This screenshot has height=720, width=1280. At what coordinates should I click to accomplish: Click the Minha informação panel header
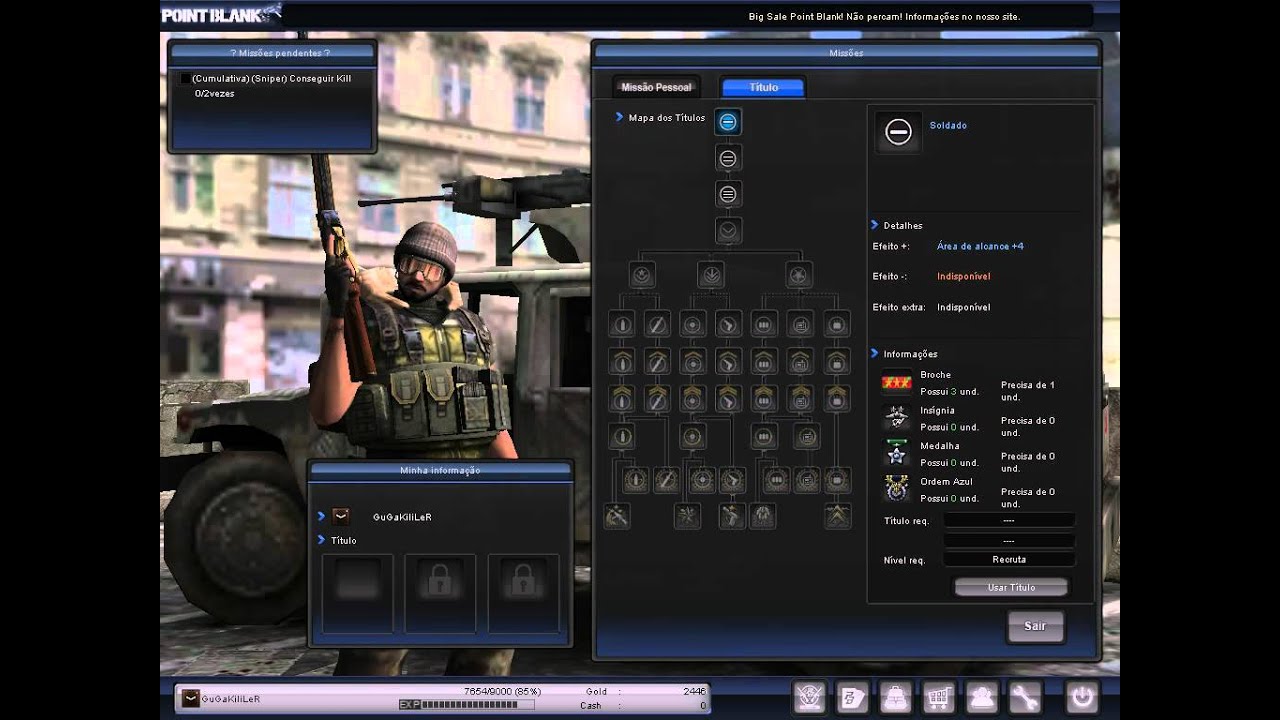click(x=440, y=471)
